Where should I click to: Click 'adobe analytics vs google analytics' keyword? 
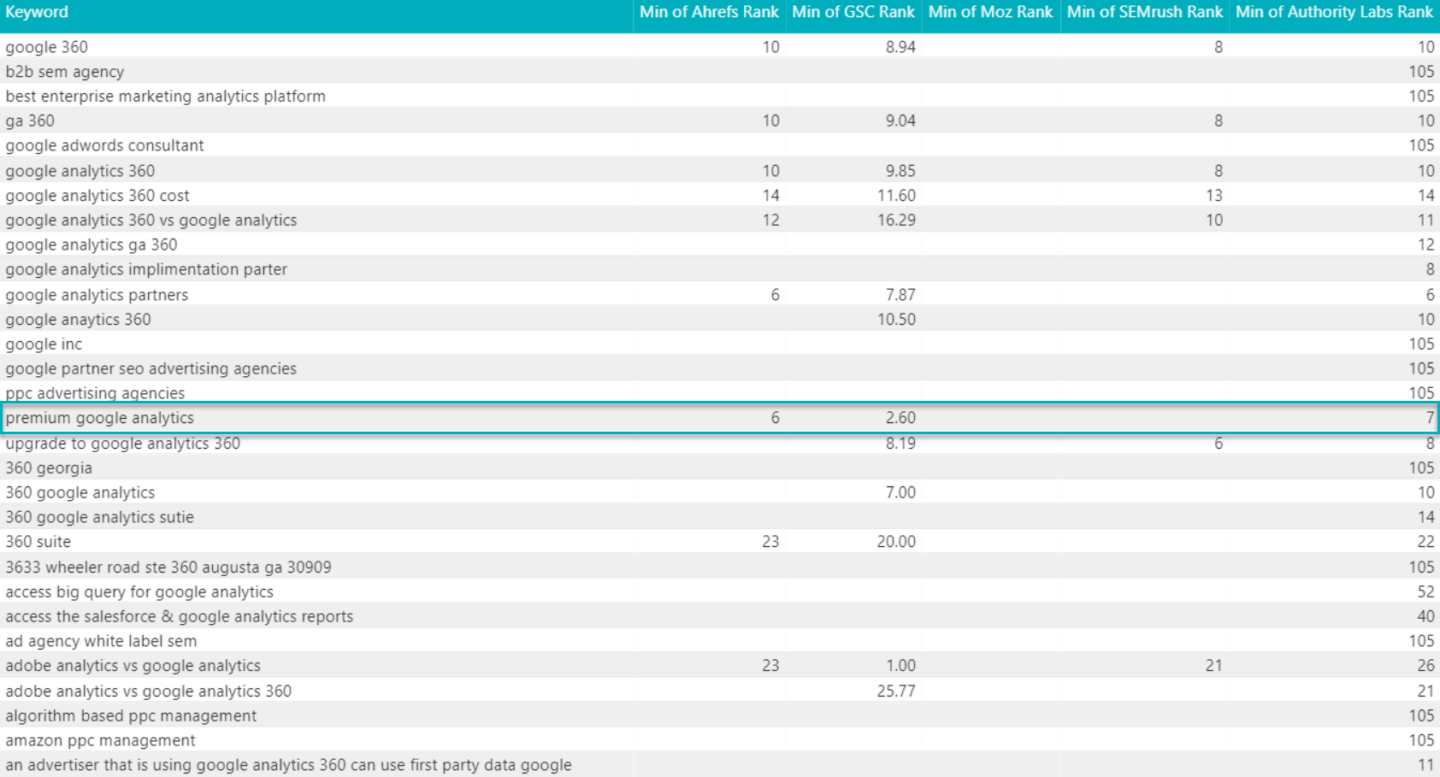click(133, 666)
